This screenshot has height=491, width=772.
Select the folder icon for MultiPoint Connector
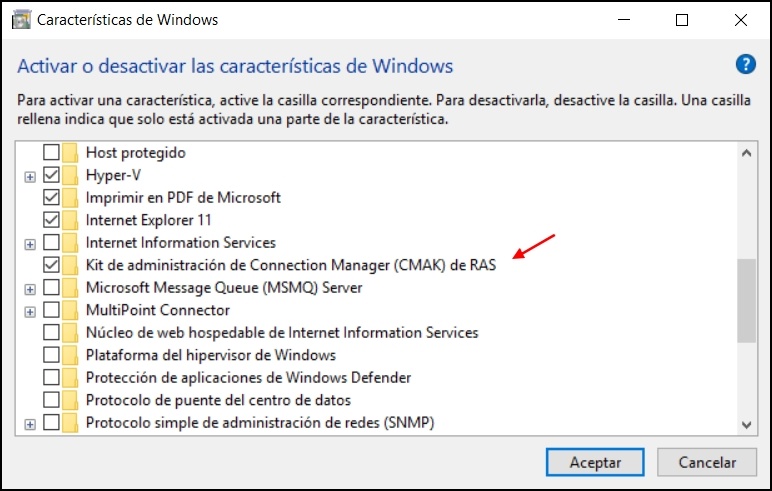tap(70, 310)
